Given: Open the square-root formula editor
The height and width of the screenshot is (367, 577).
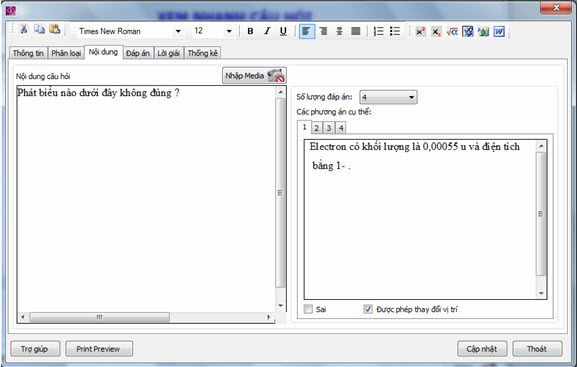Looking at the screenshot, I should pos(452,32).
